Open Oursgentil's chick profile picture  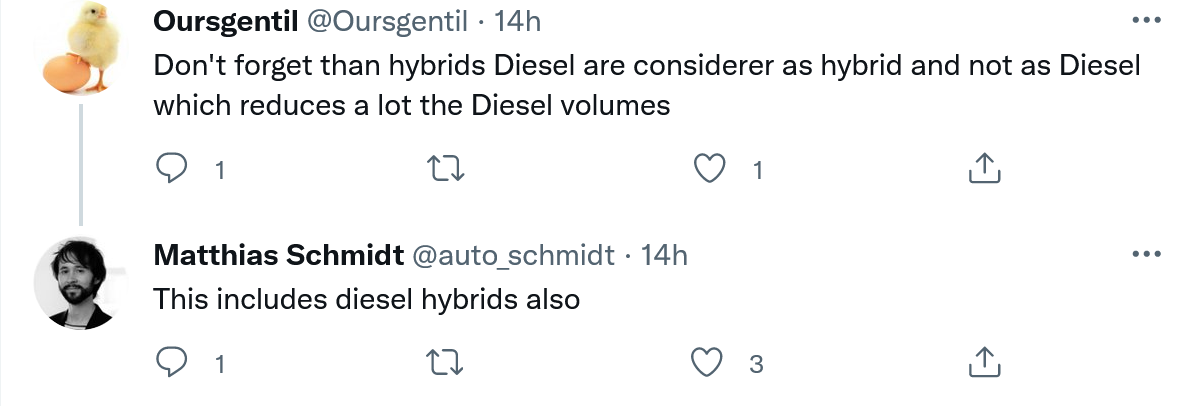pyautogui.click(x=81, y=49)
